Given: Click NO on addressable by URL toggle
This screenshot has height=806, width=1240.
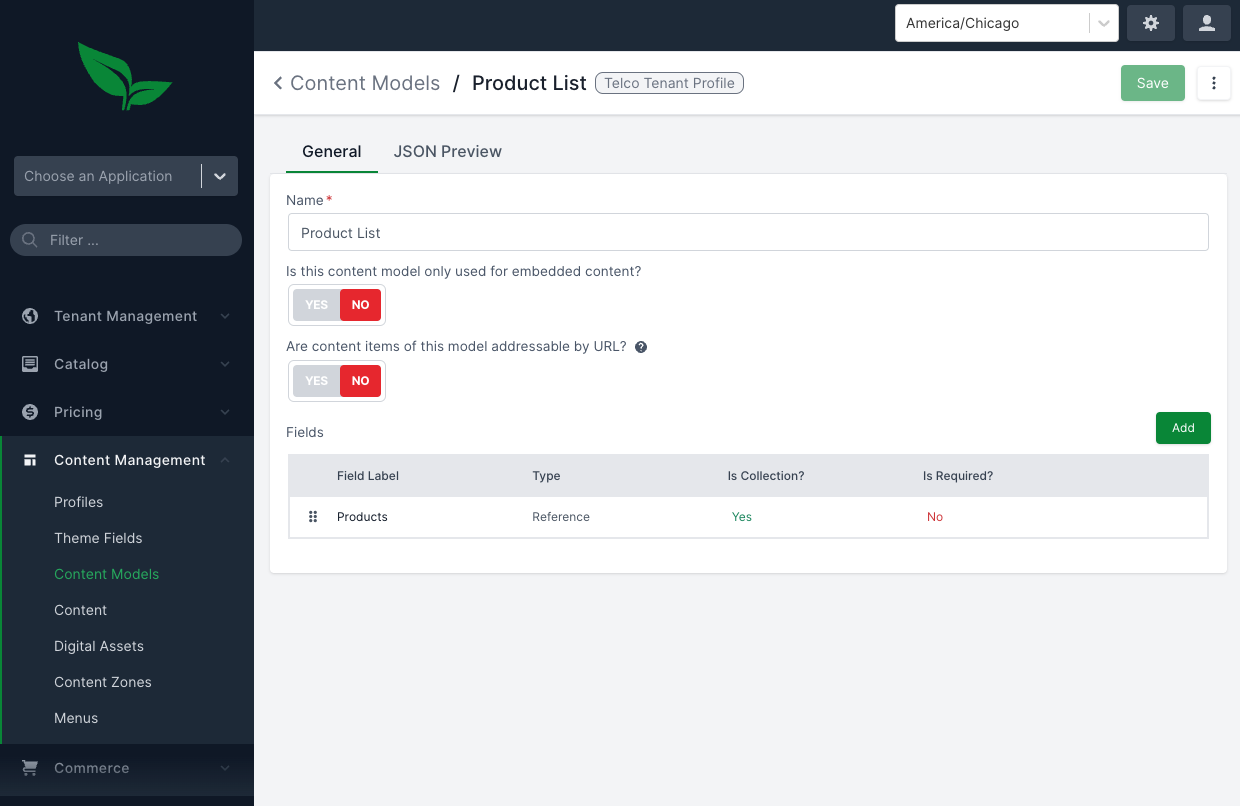Looking at the screenshot, I should [x=360, y=381].
